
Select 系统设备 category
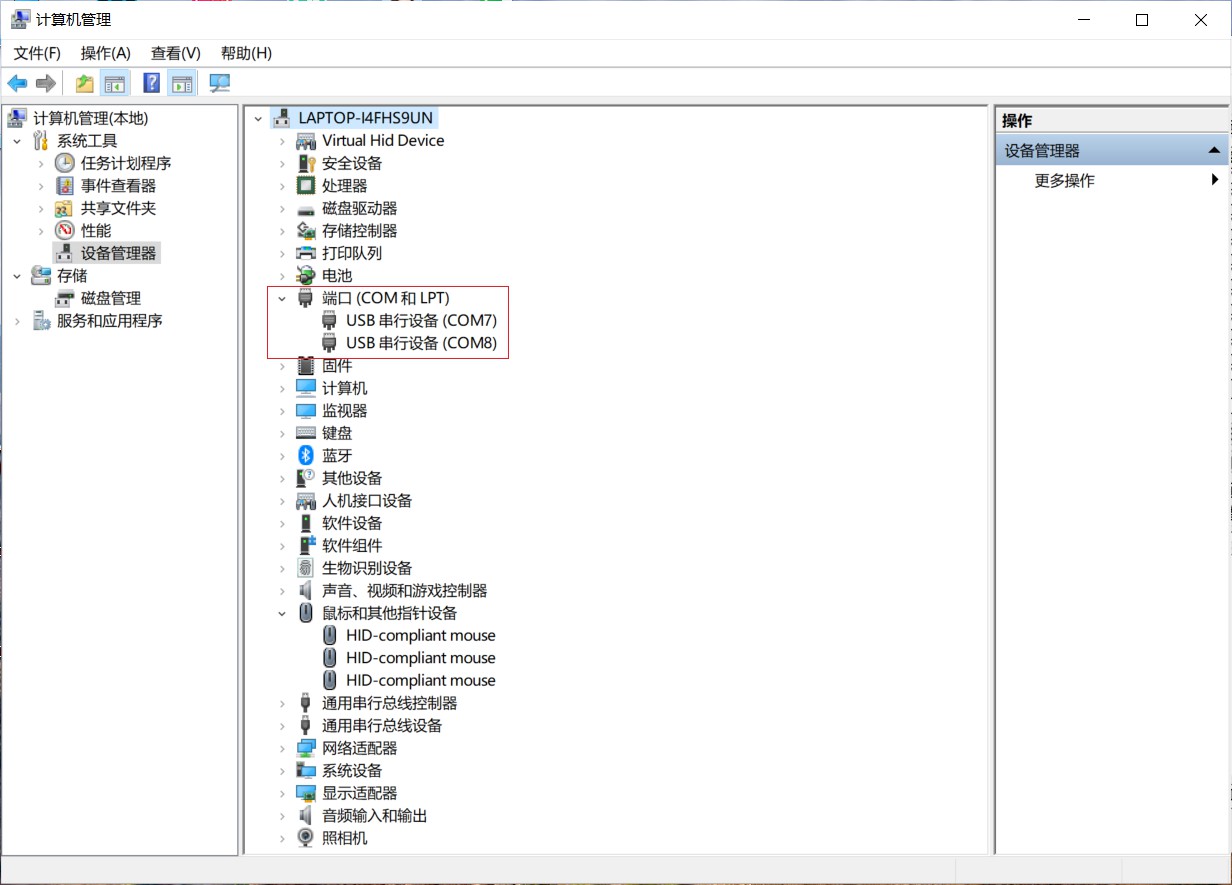[x=352, y=771]
